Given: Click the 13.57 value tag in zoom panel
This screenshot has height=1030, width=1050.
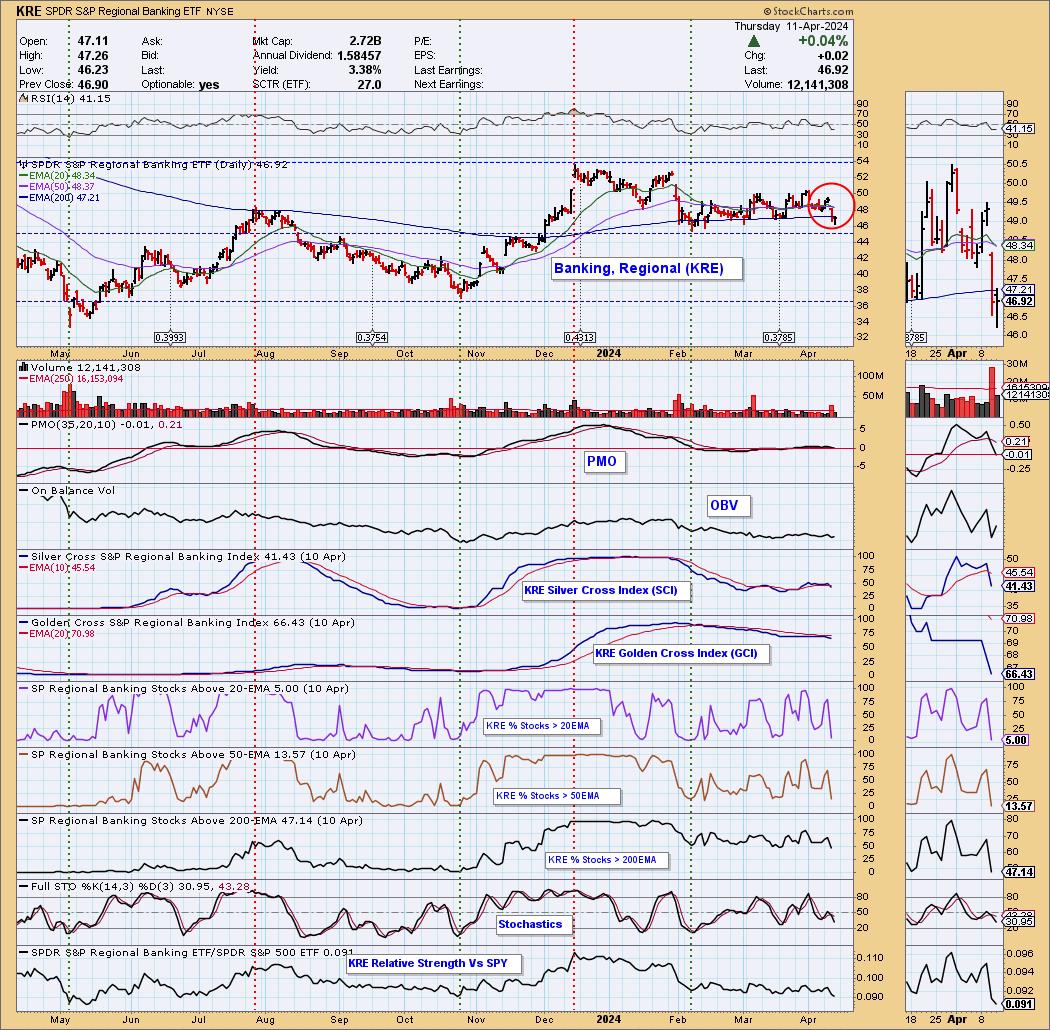Looking at the screenshot, I should 1020,806.
